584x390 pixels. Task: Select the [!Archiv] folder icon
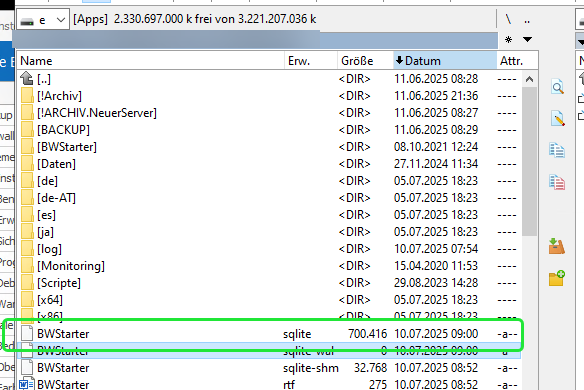pyautogui.click(x=27, y=96)
